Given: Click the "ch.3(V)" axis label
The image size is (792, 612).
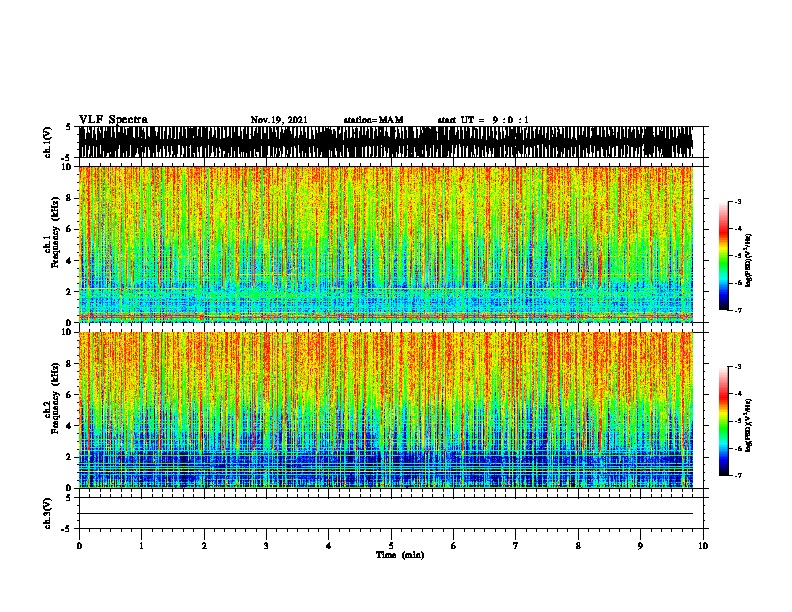Looking at the screenshot, I should click(48, 513).
